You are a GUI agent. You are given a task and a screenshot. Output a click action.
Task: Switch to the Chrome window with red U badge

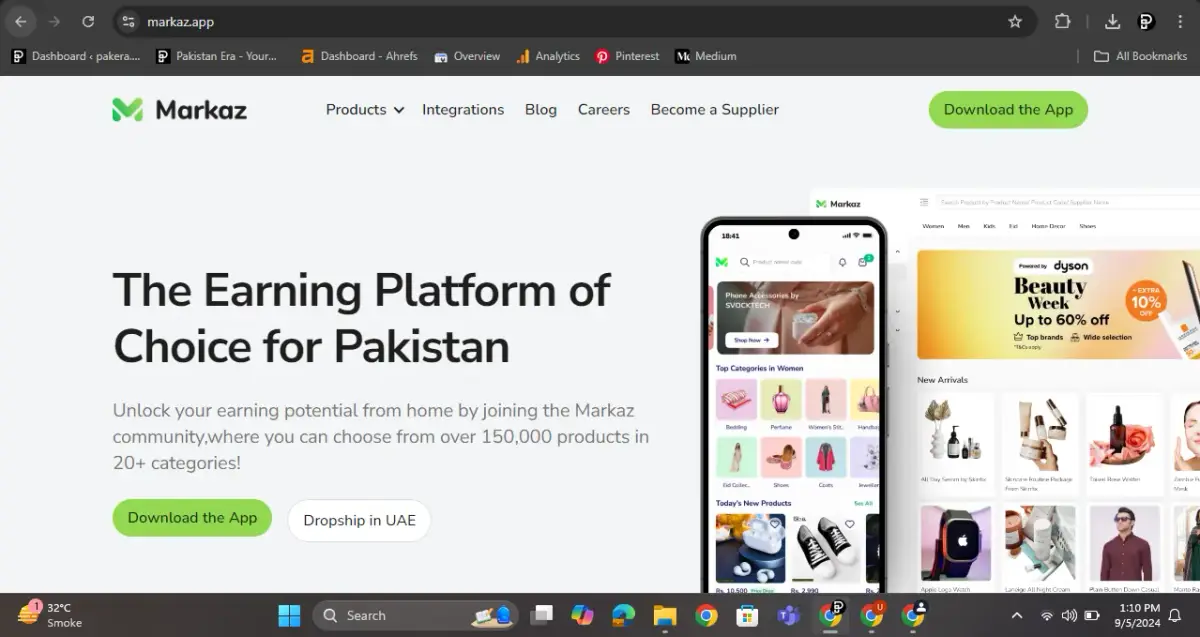[x=872, y=615]
